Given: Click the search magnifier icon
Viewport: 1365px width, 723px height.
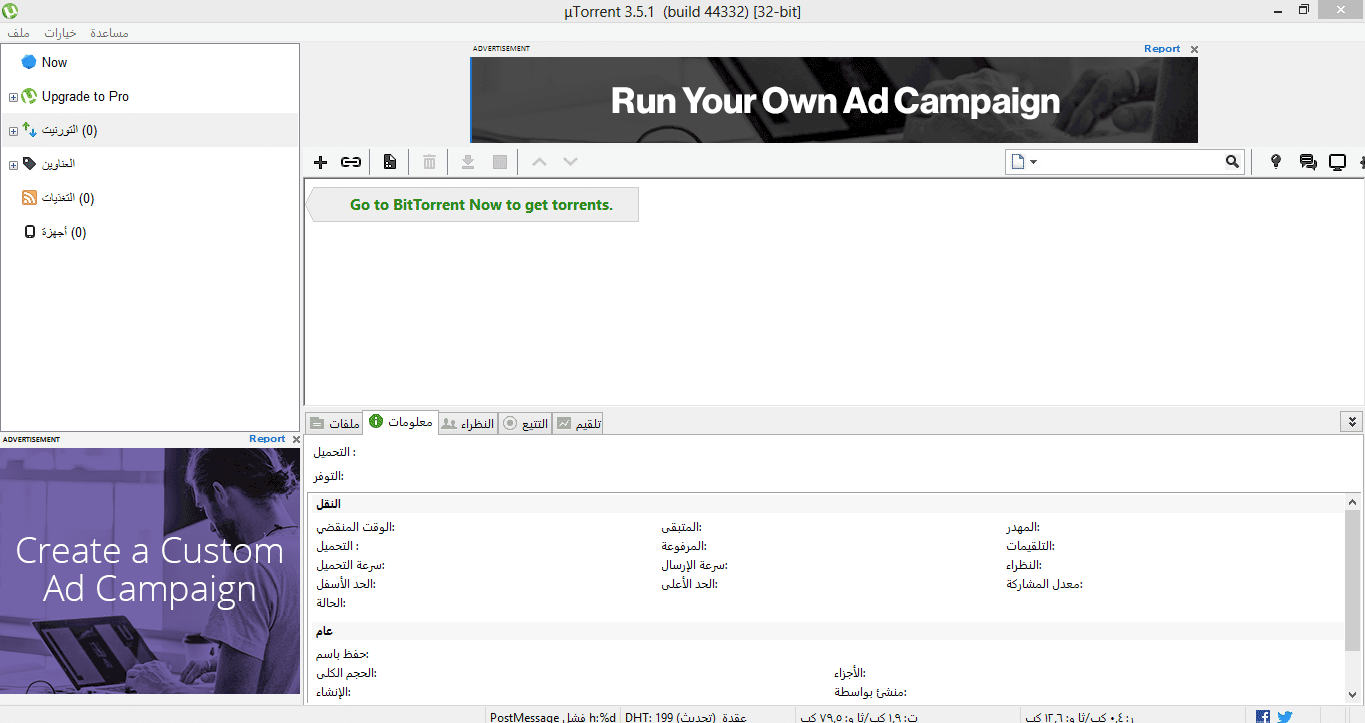Looking at the screenshot, I should coord(1232,162).
